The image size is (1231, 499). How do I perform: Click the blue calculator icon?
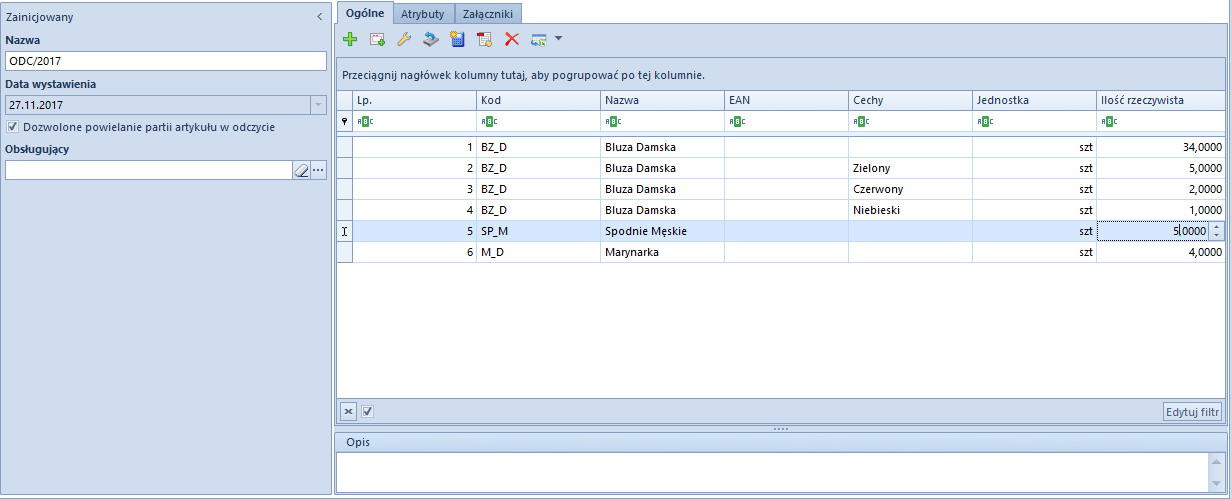458,39
